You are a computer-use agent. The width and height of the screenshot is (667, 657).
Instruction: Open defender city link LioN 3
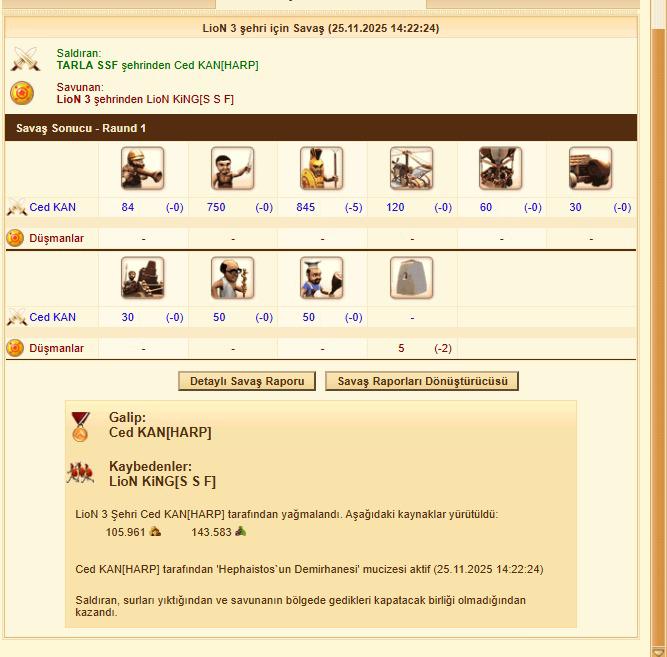[74, 99]
